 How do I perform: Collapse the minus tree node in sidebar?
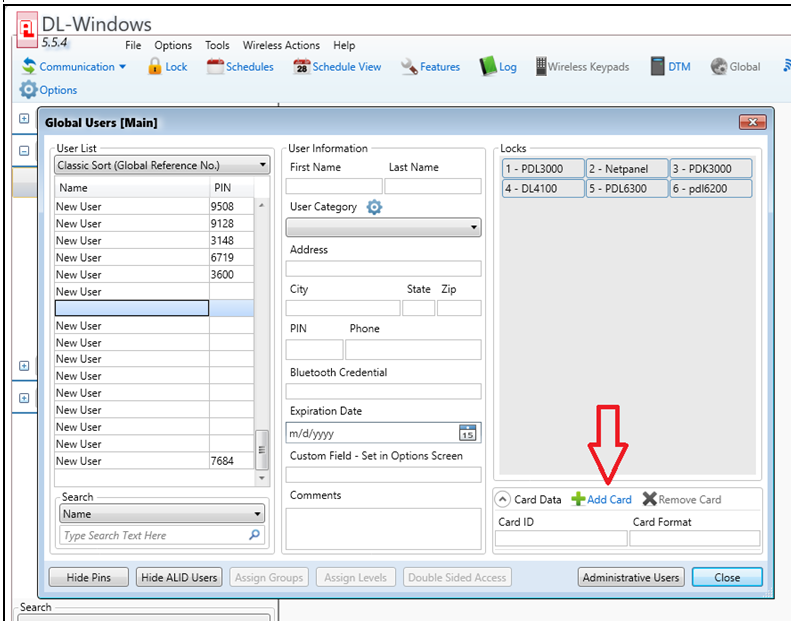coord(24,150)
